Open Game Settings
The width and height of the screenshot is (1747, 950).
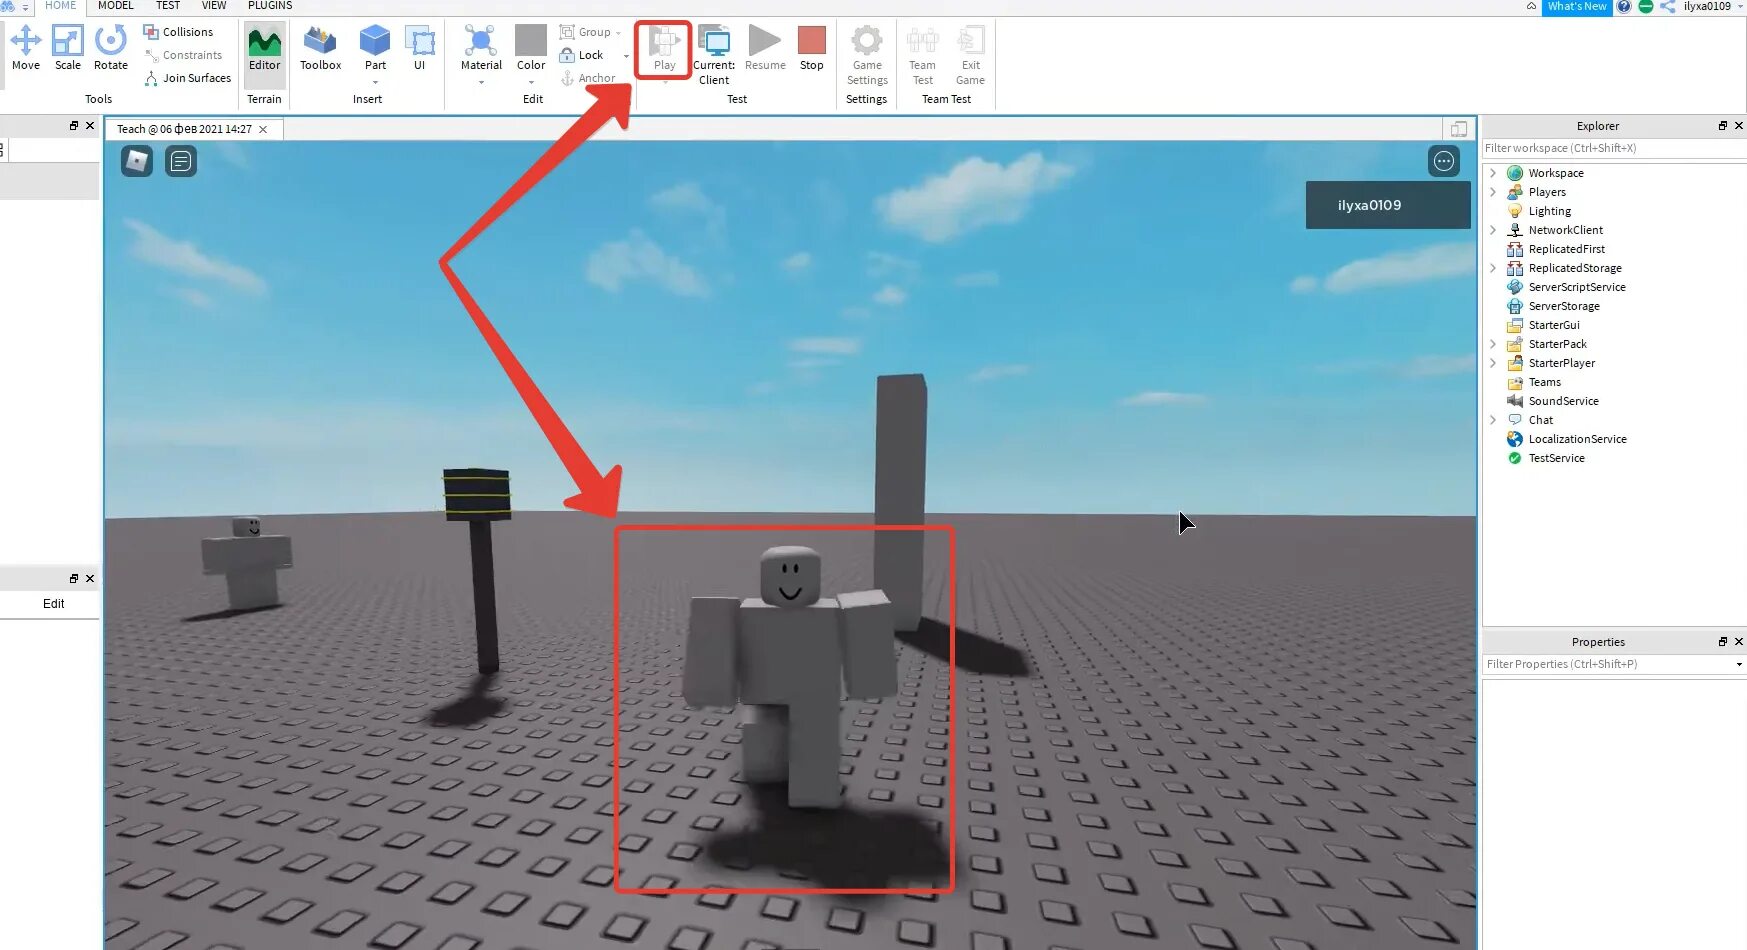[867, 55]
